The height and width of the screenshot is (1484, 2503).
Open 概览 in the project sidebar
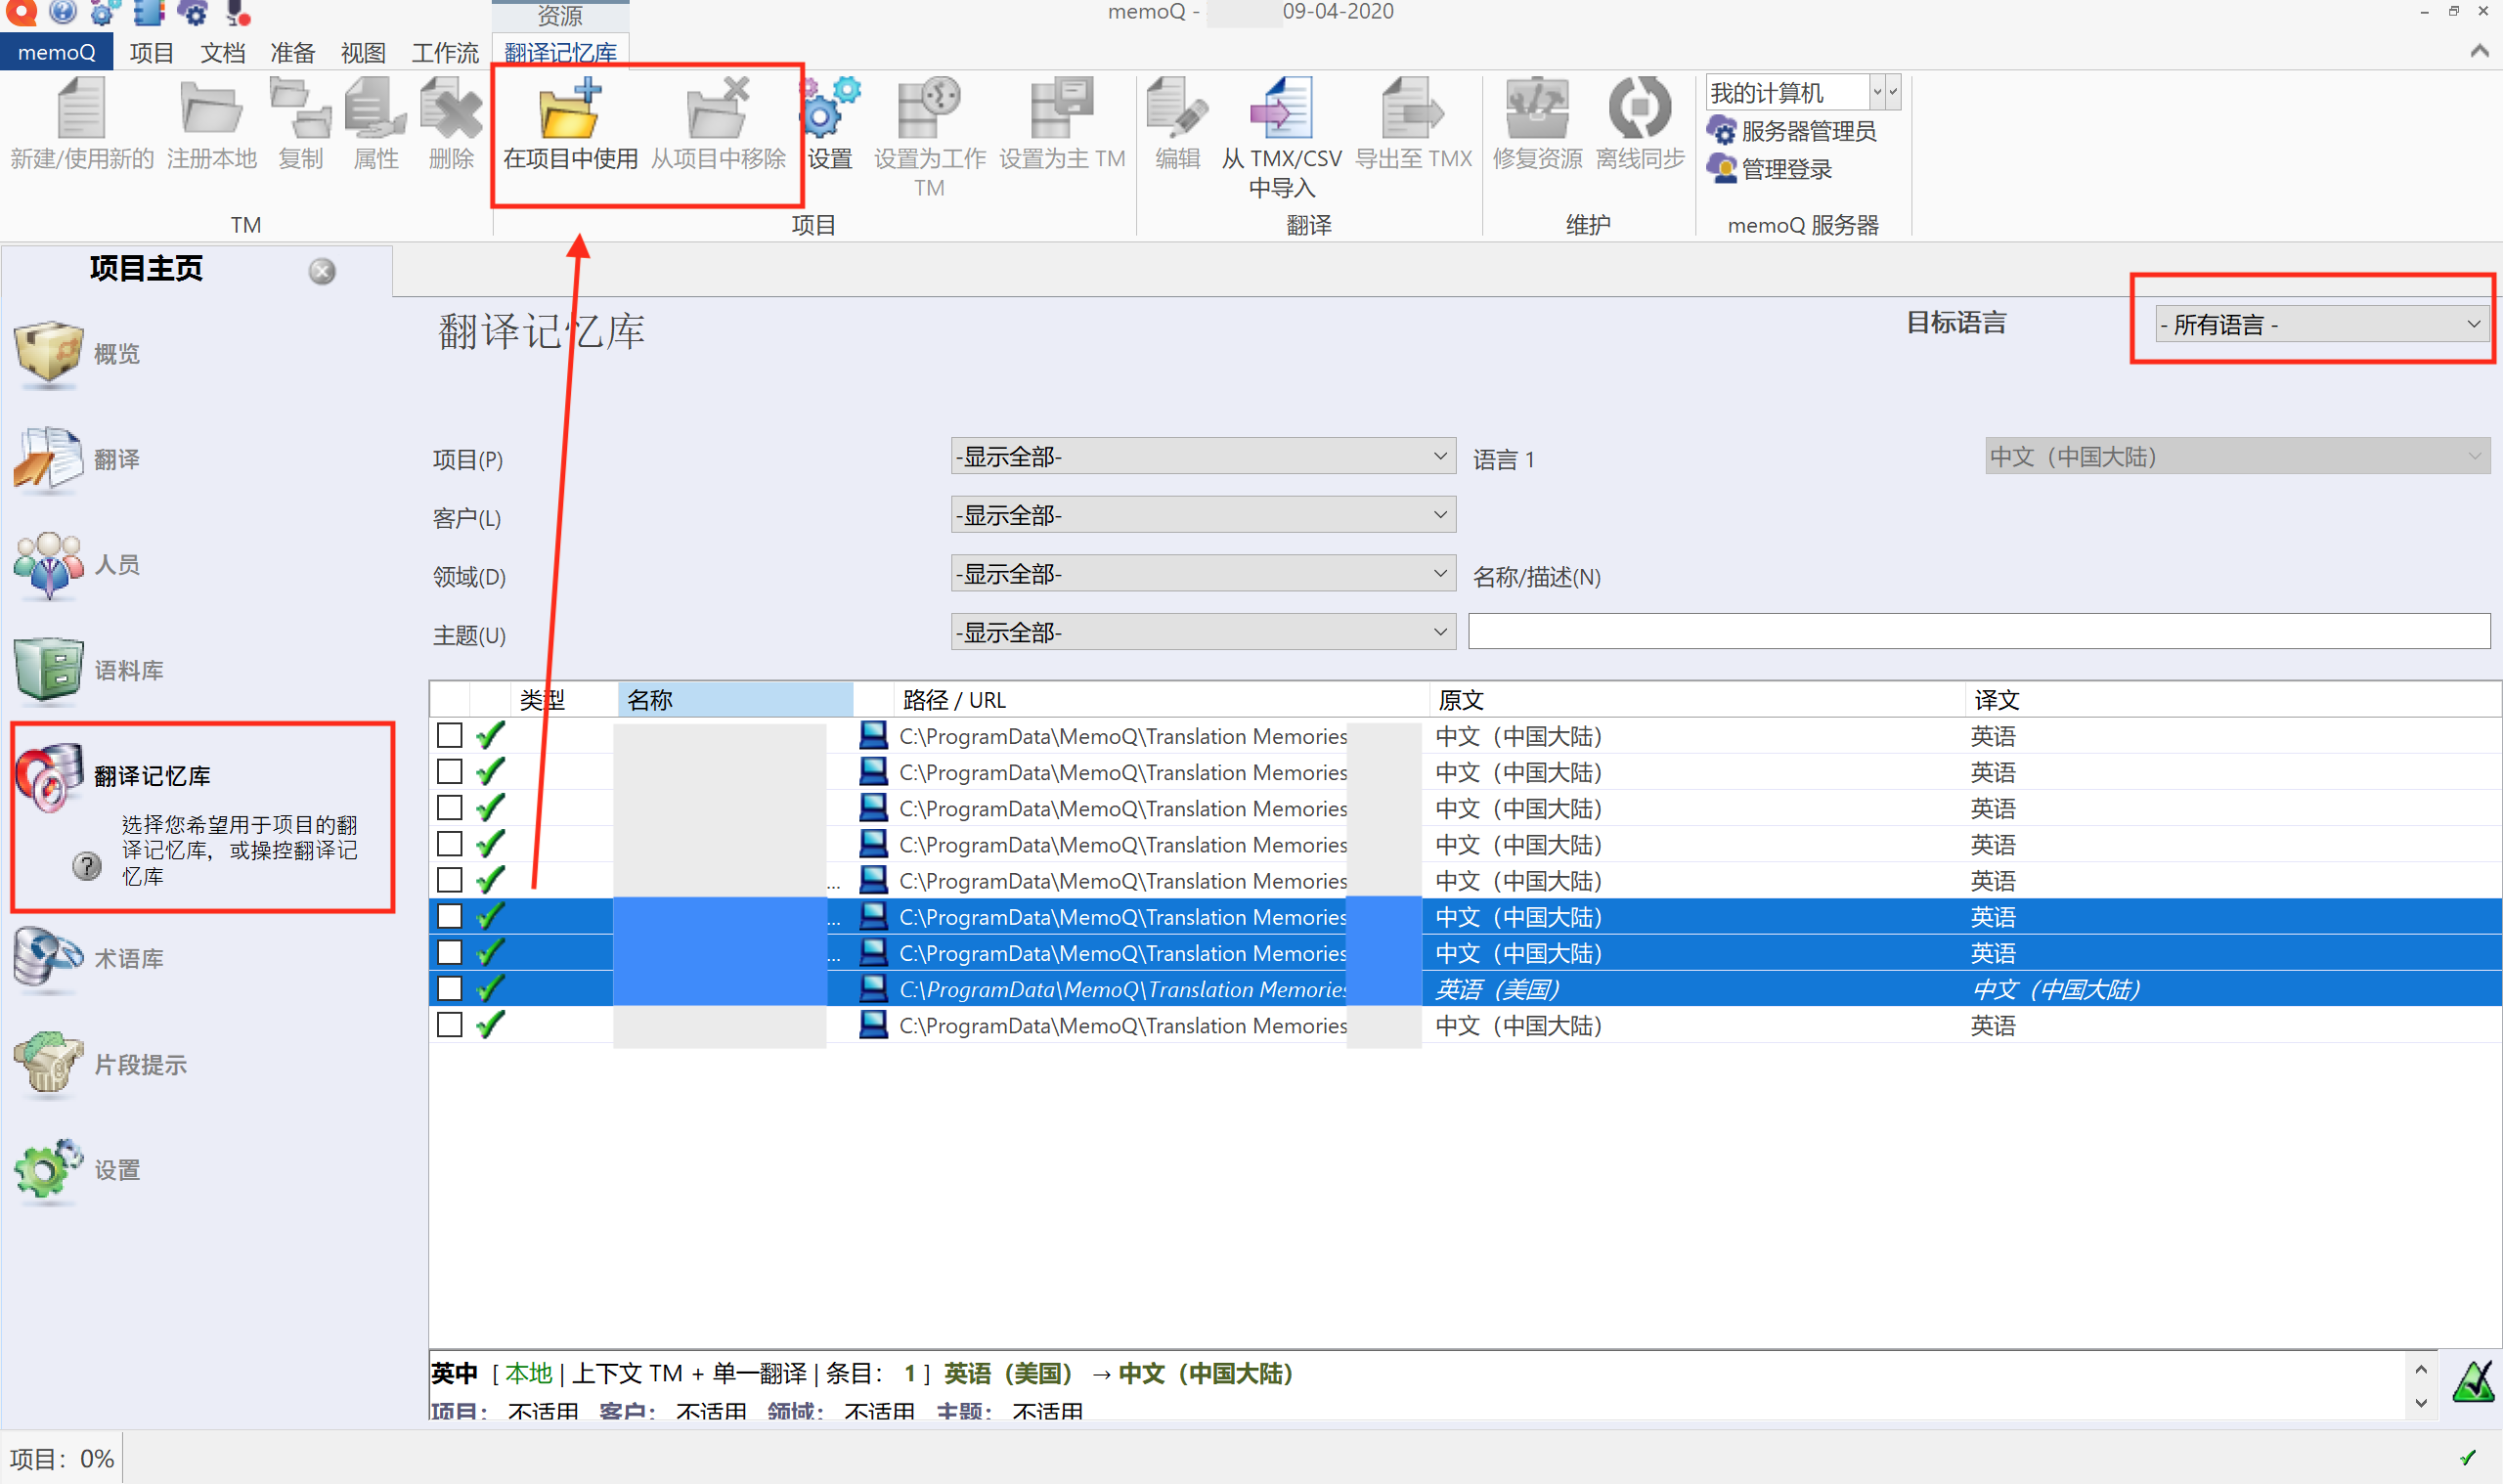pos(78,354)
